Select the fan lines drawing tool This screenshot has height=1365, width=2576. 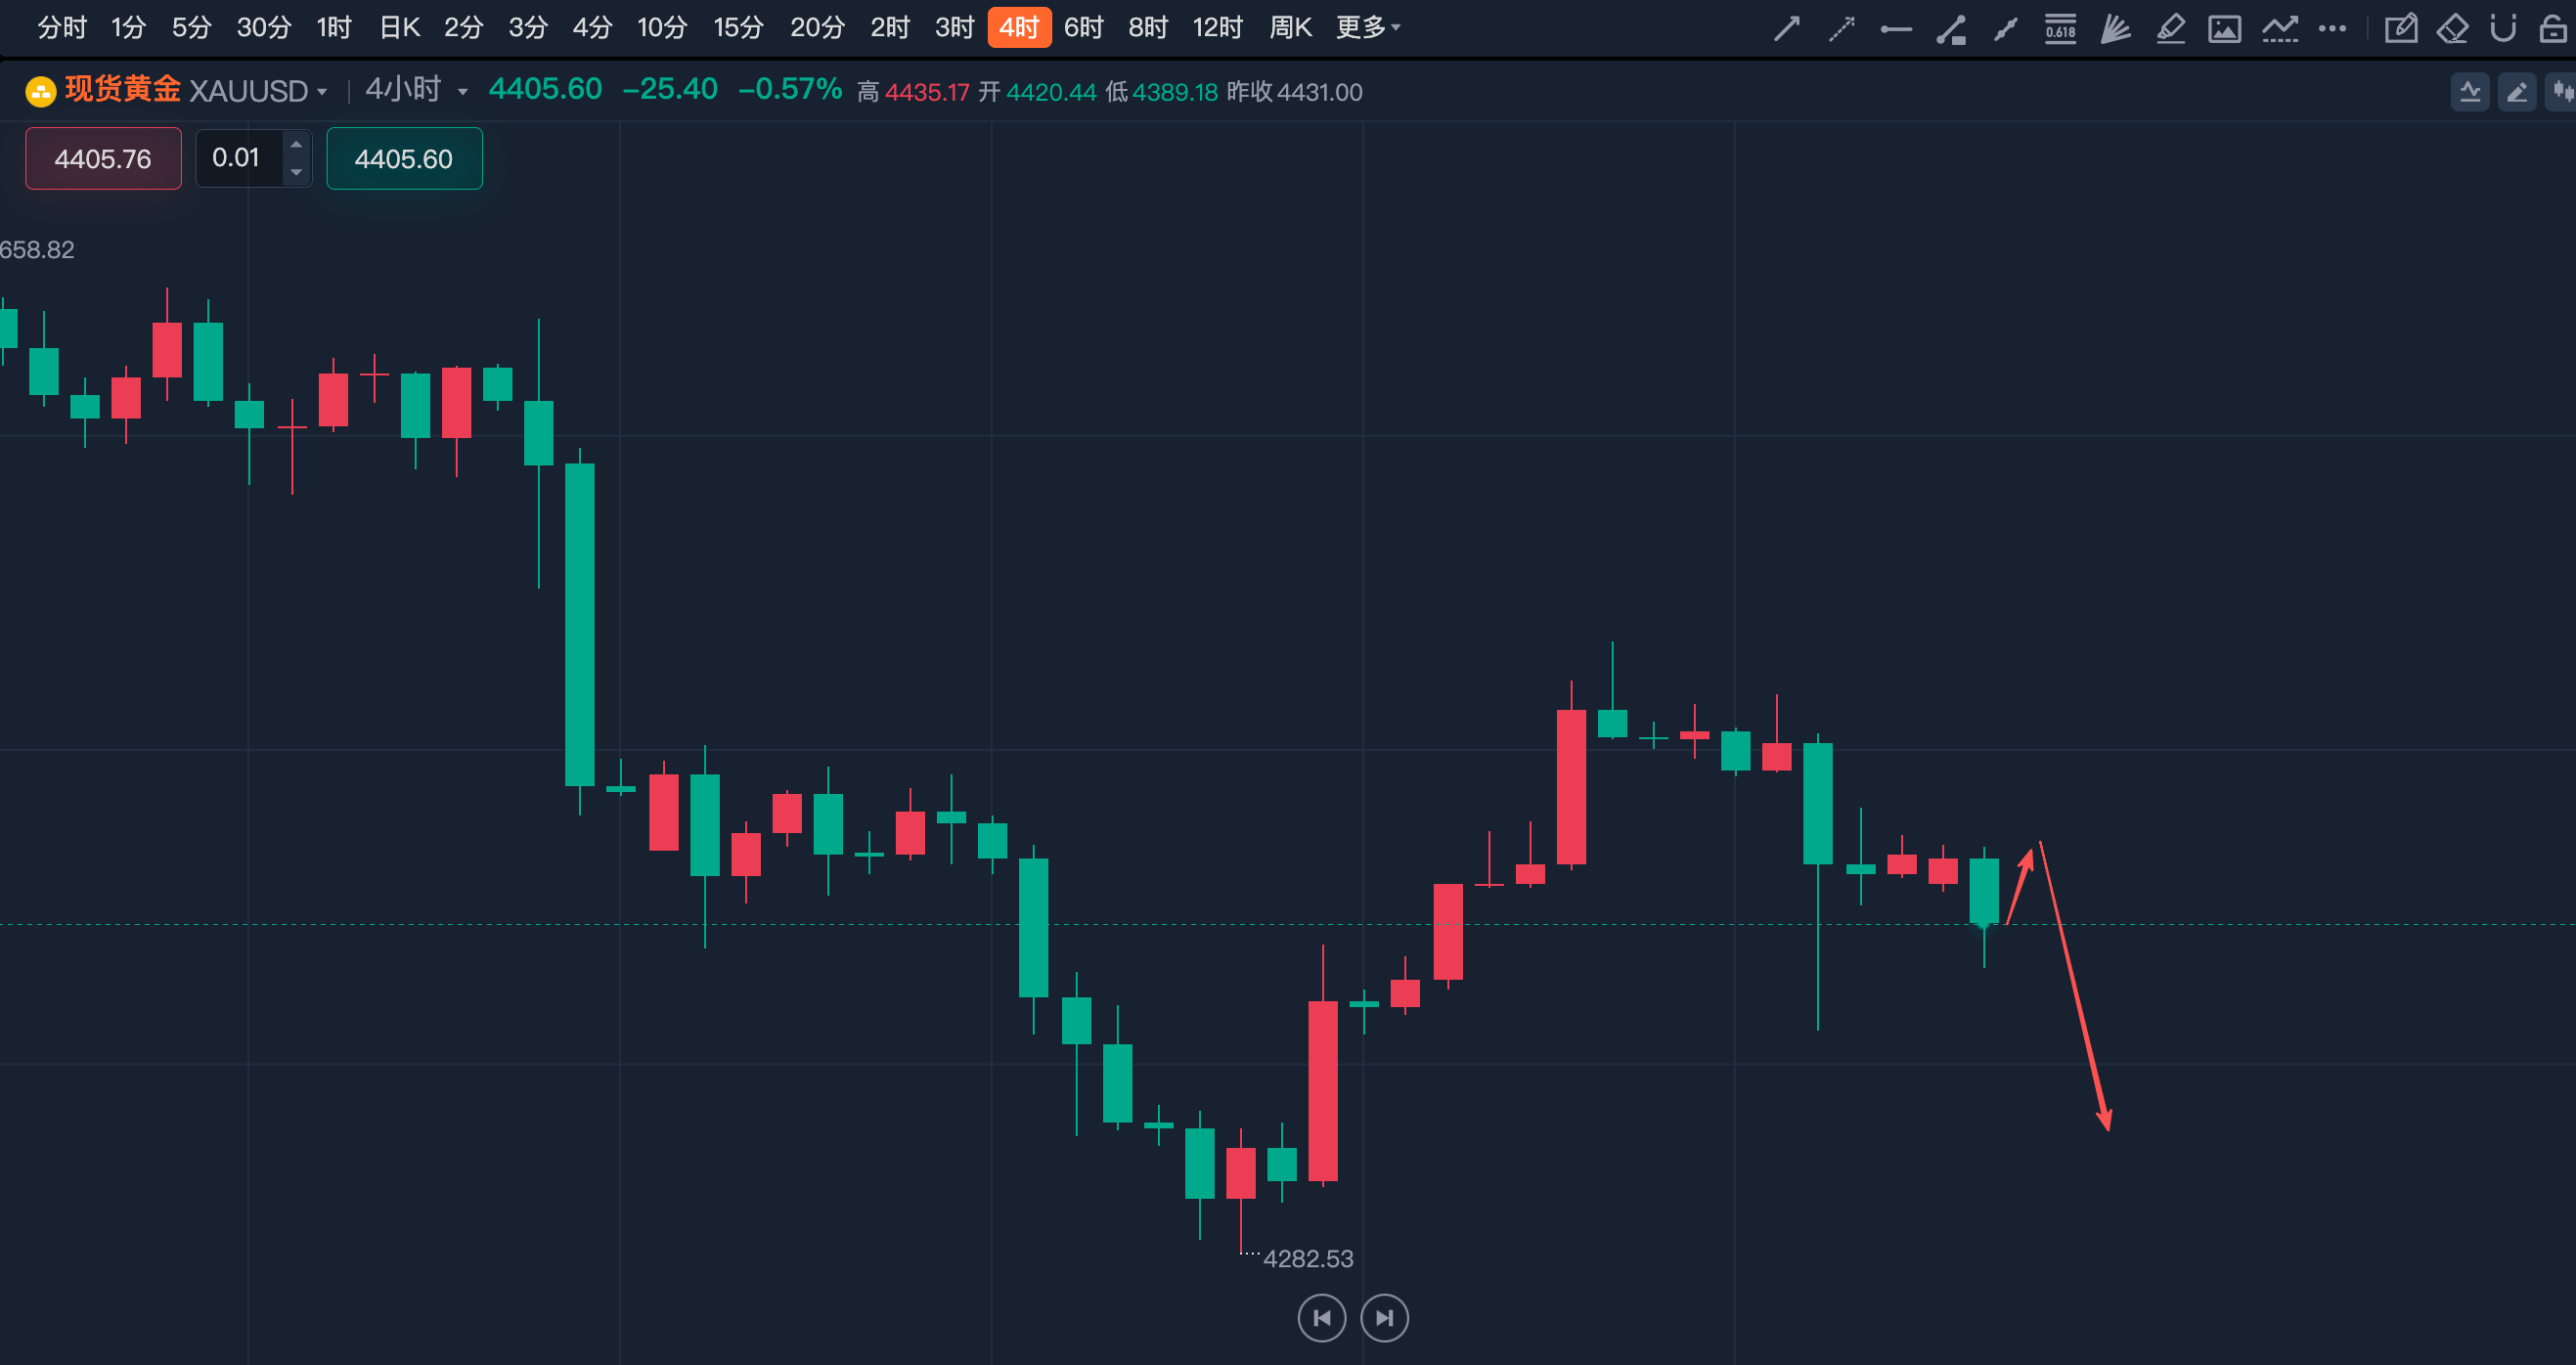coord(2115,28)
